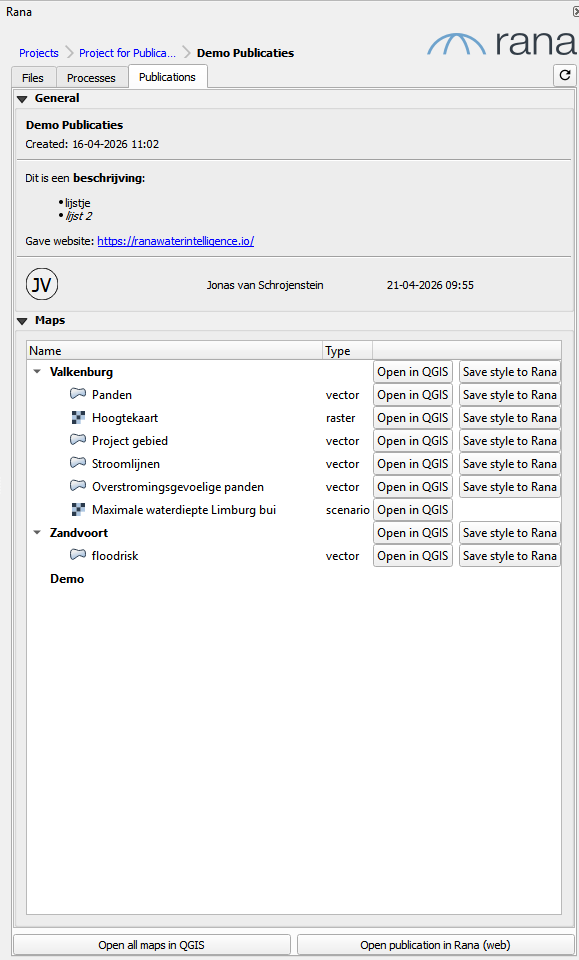Save Stroomlijnen style to Rana
Screen dimensions: 579x960
(x=510, y=463)
